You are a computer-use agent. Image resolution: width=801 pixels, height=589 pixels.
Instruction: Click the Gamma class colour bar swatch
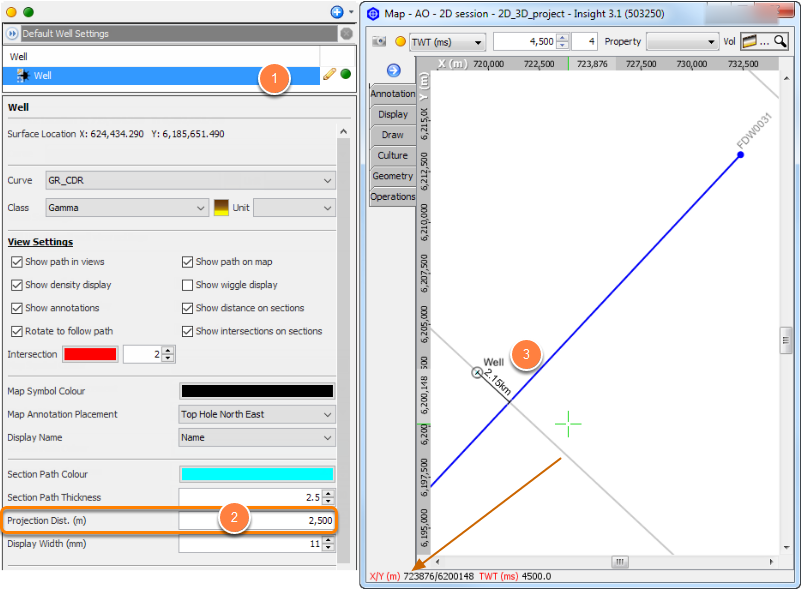click(x=221, y=207)
